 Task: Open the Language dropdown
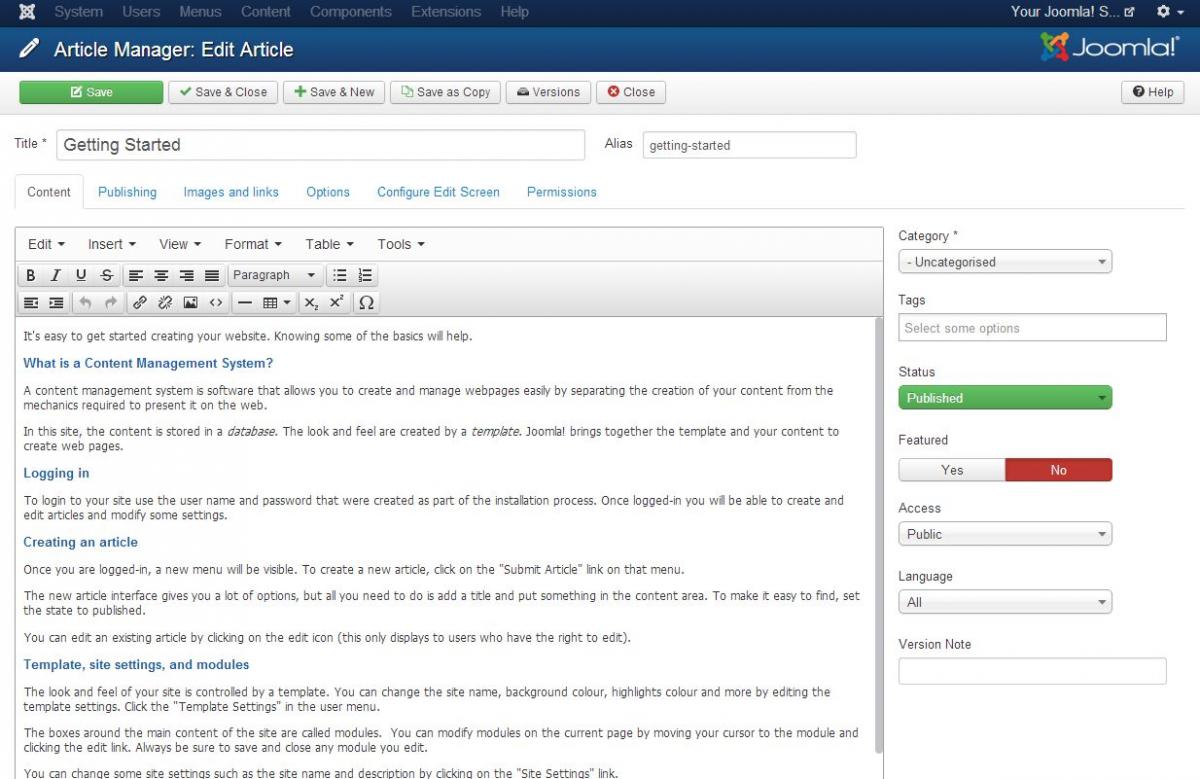pos(1005,602)
